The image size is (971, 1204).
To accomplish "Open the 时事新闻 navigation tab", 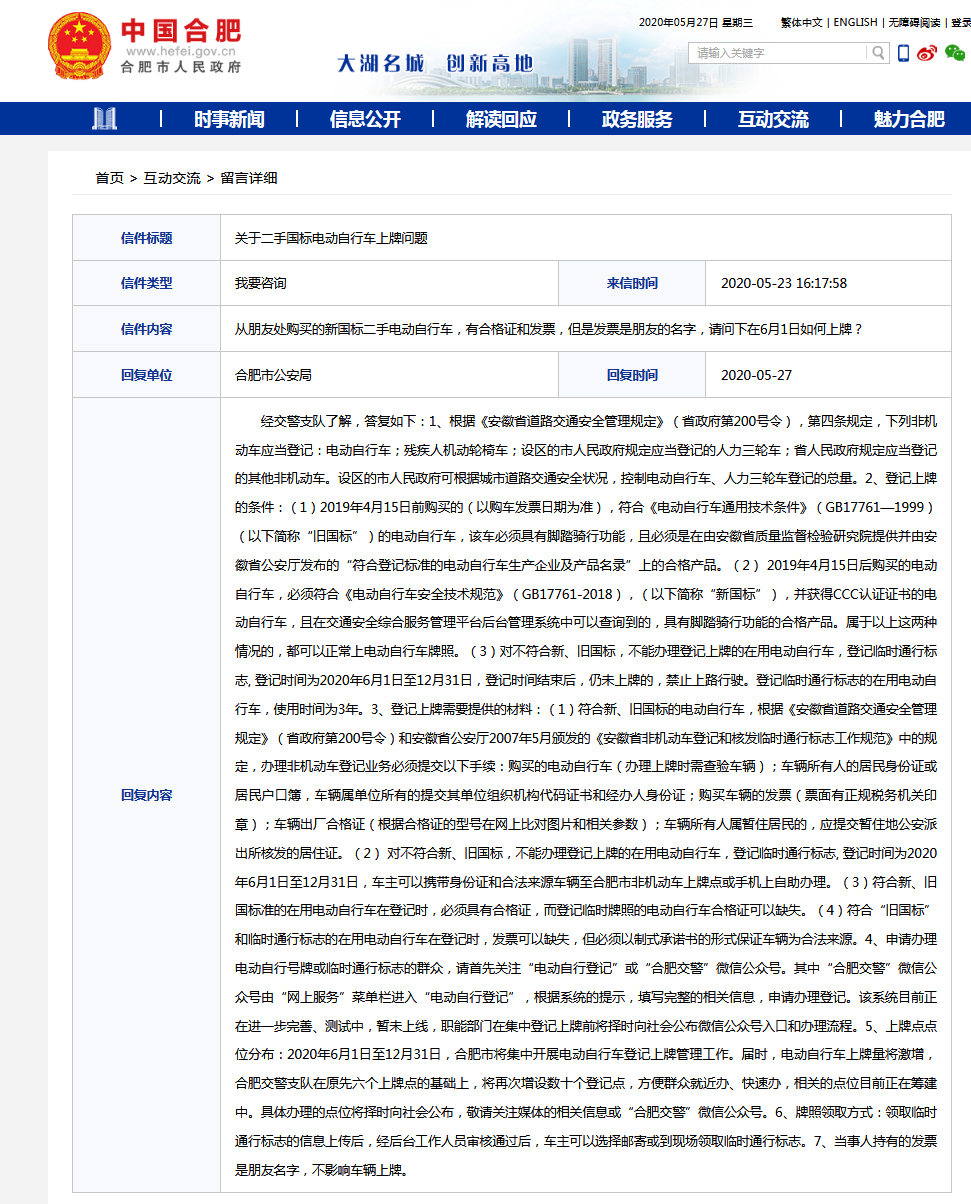I will (229, 119).
